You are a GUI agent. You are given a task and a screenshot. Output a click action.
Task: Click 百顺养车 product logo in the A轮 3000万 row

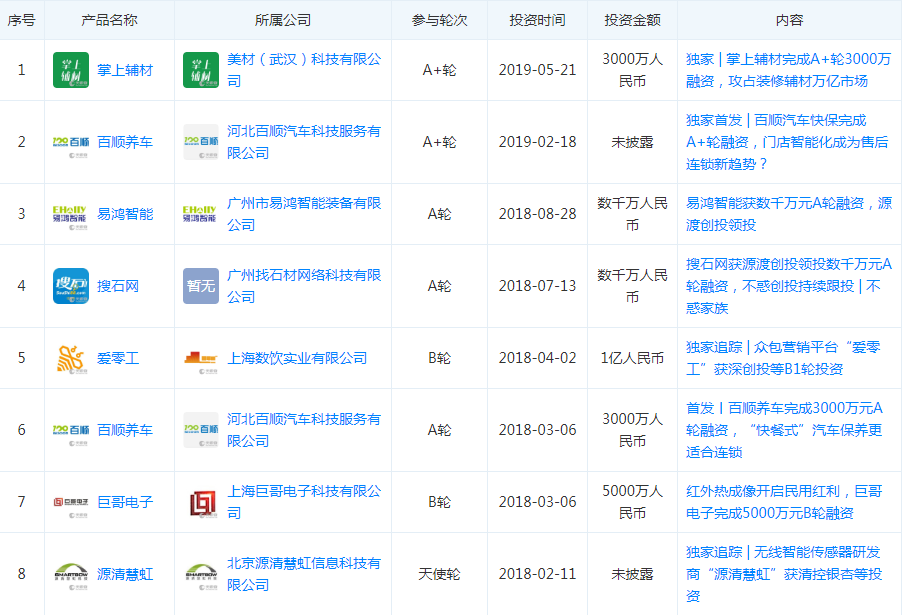[x=71, y=430]
